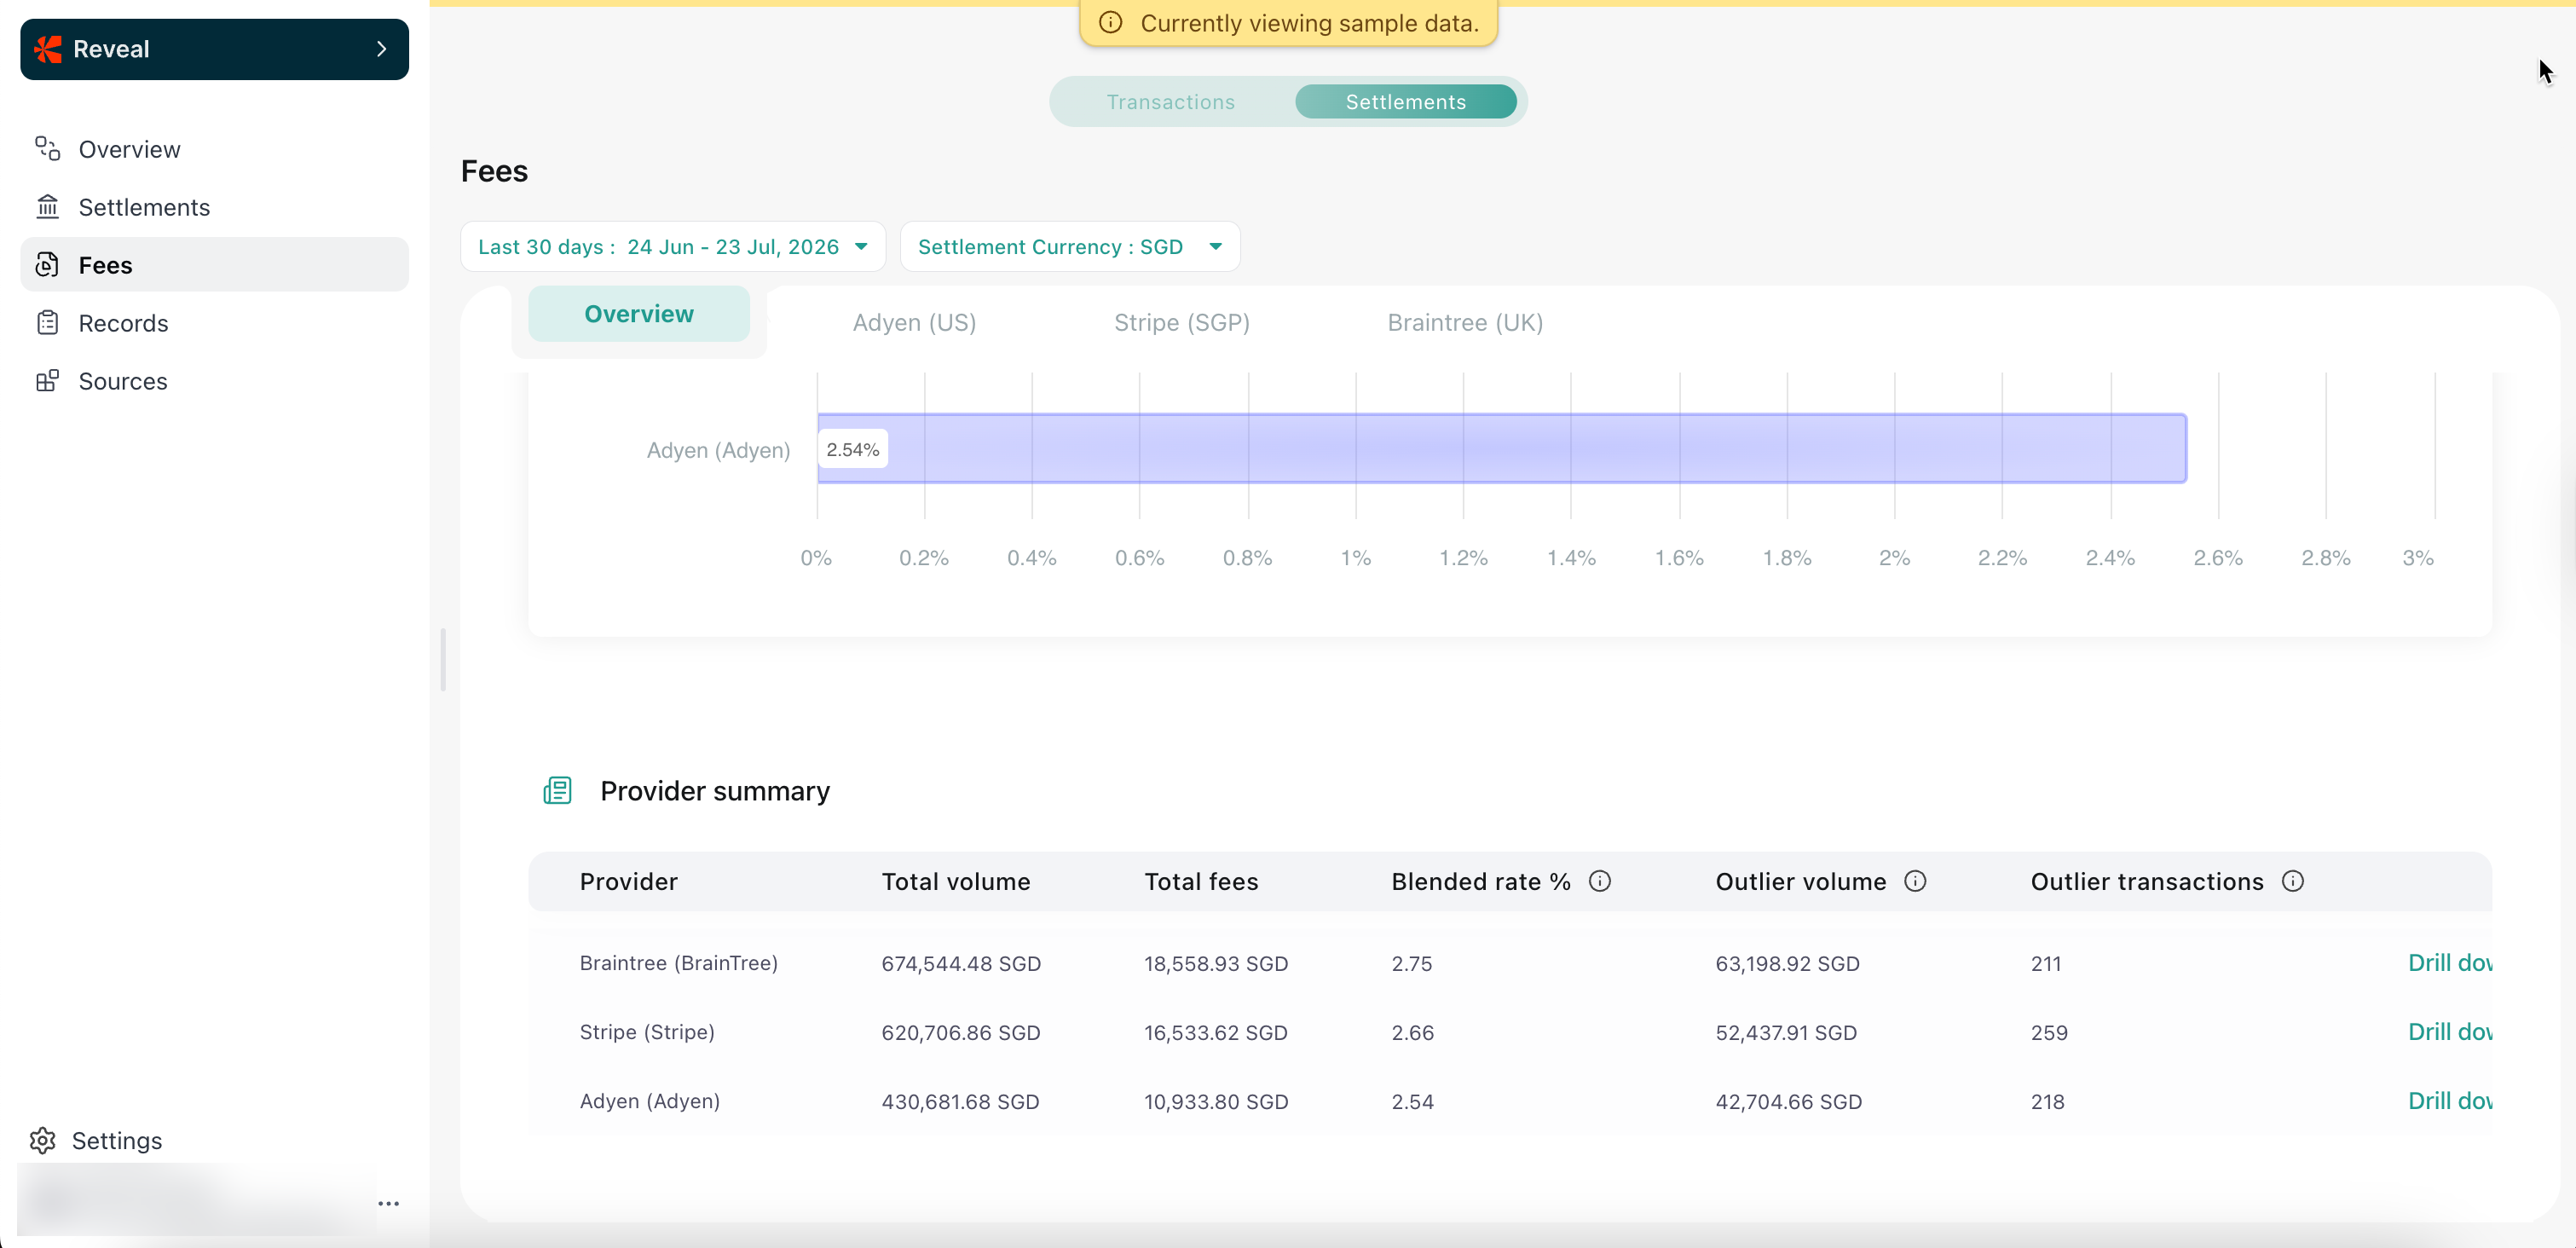Click Drill down for the Adyen row

click(x=2450, y=1101)
